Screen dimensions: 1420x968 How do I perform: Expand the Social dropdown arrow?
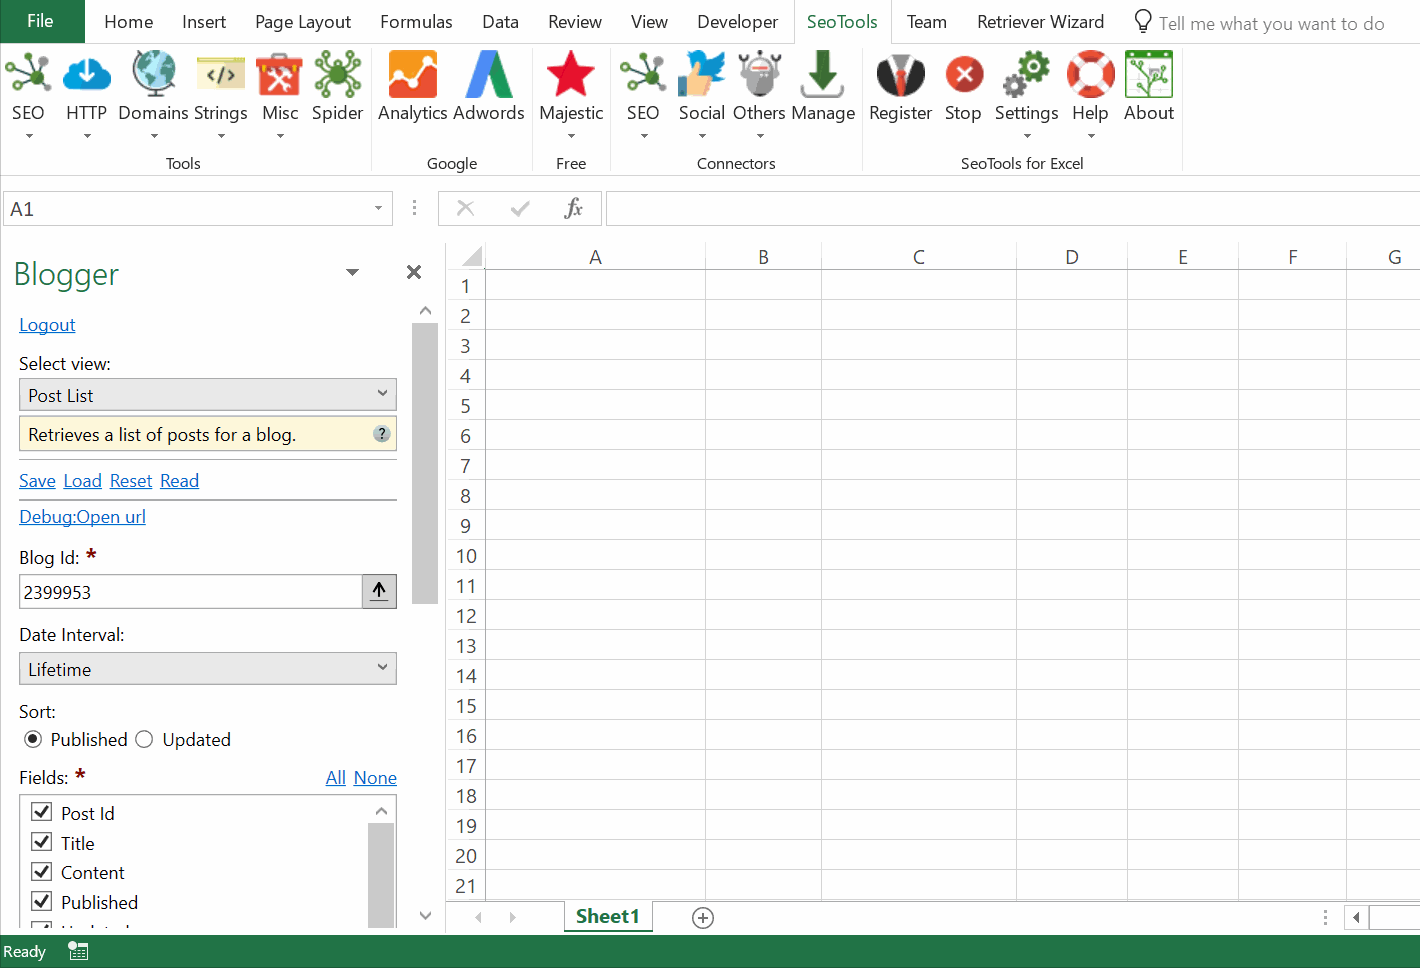[702, 136]
